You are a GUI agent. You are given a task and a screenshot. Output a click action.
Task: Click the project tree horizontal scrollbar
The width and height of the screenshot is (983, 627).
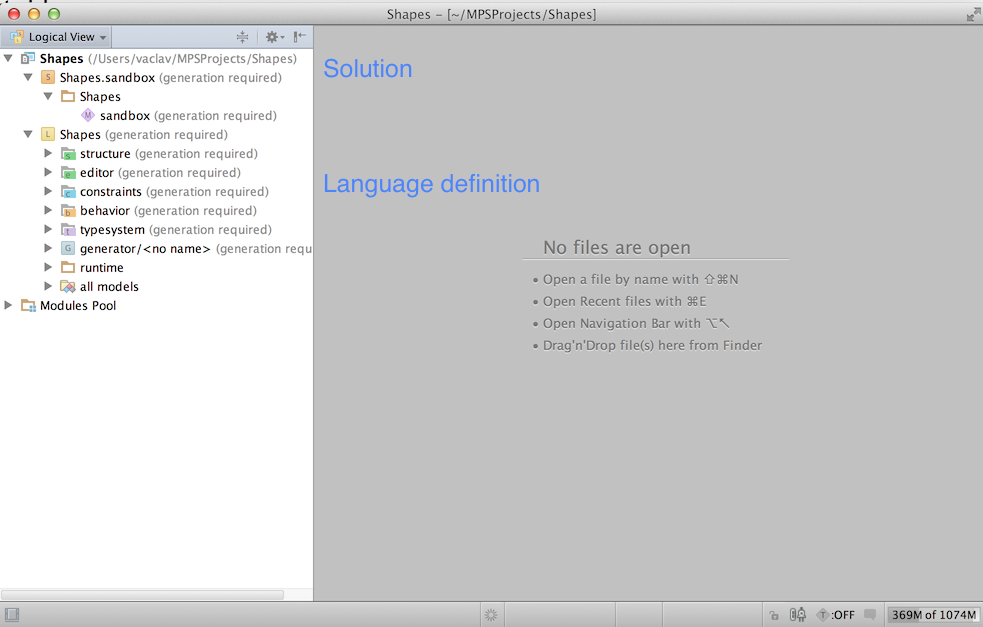[x=142, y=595]
